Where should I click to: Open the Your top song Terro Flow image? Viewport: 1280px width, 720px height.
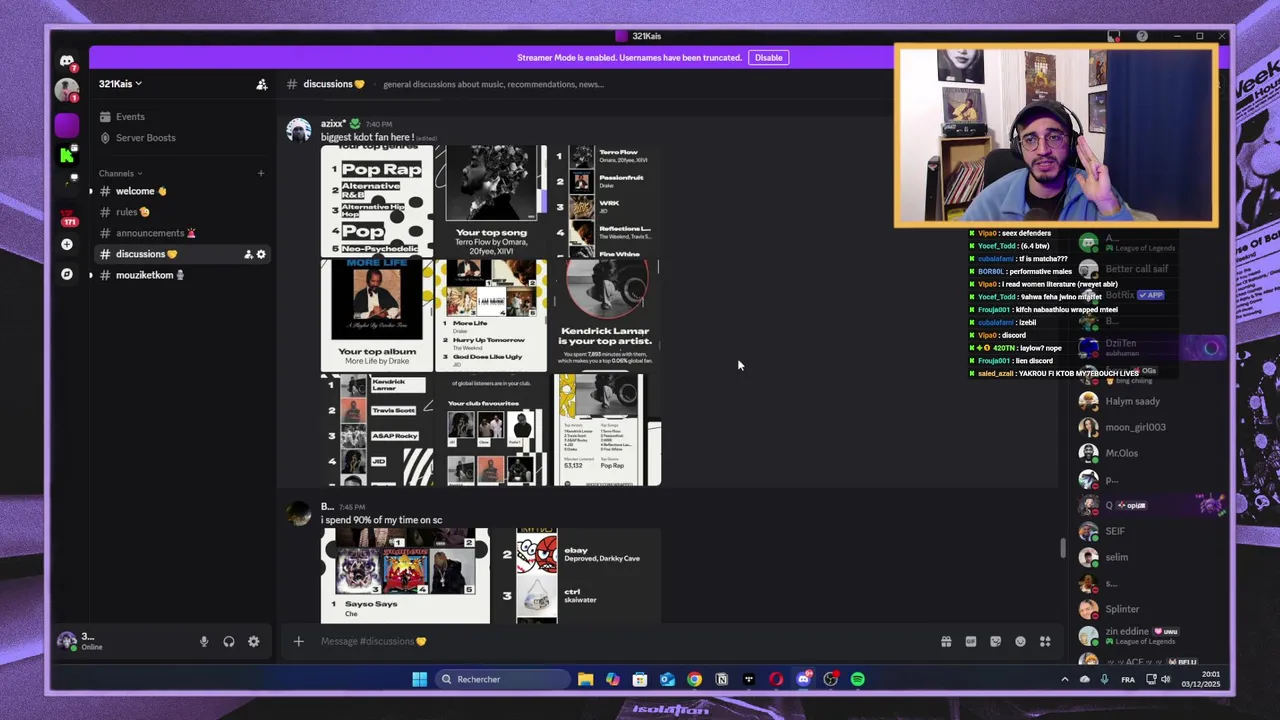tap(491, 201)
